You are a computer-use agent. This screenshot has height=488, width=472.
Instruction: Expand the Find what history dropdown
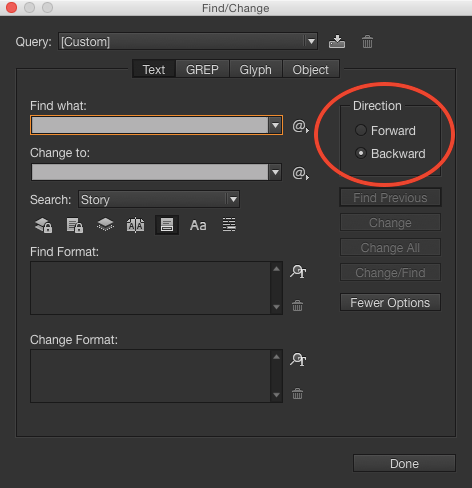click(x=275, y=125)
